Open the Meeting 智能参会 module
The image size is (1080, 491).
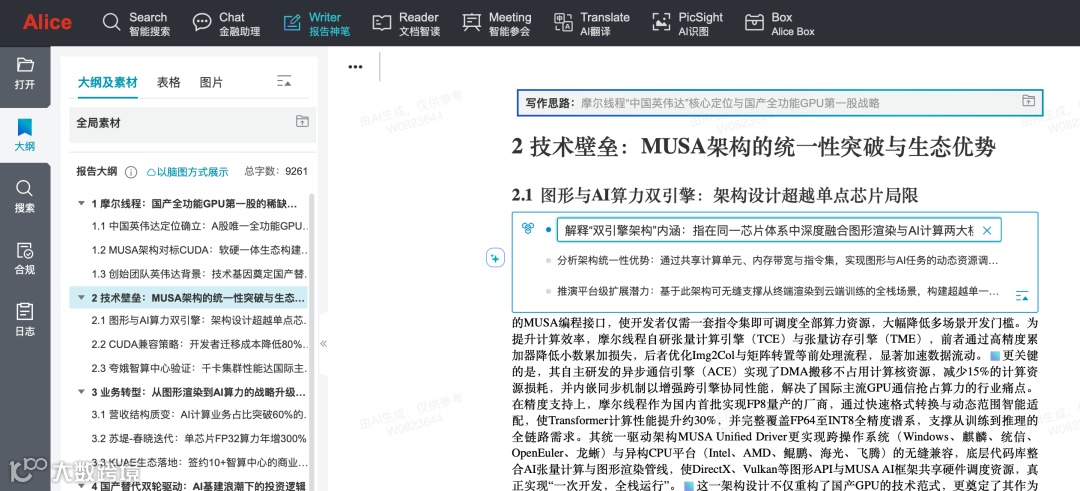click(497, 23)
